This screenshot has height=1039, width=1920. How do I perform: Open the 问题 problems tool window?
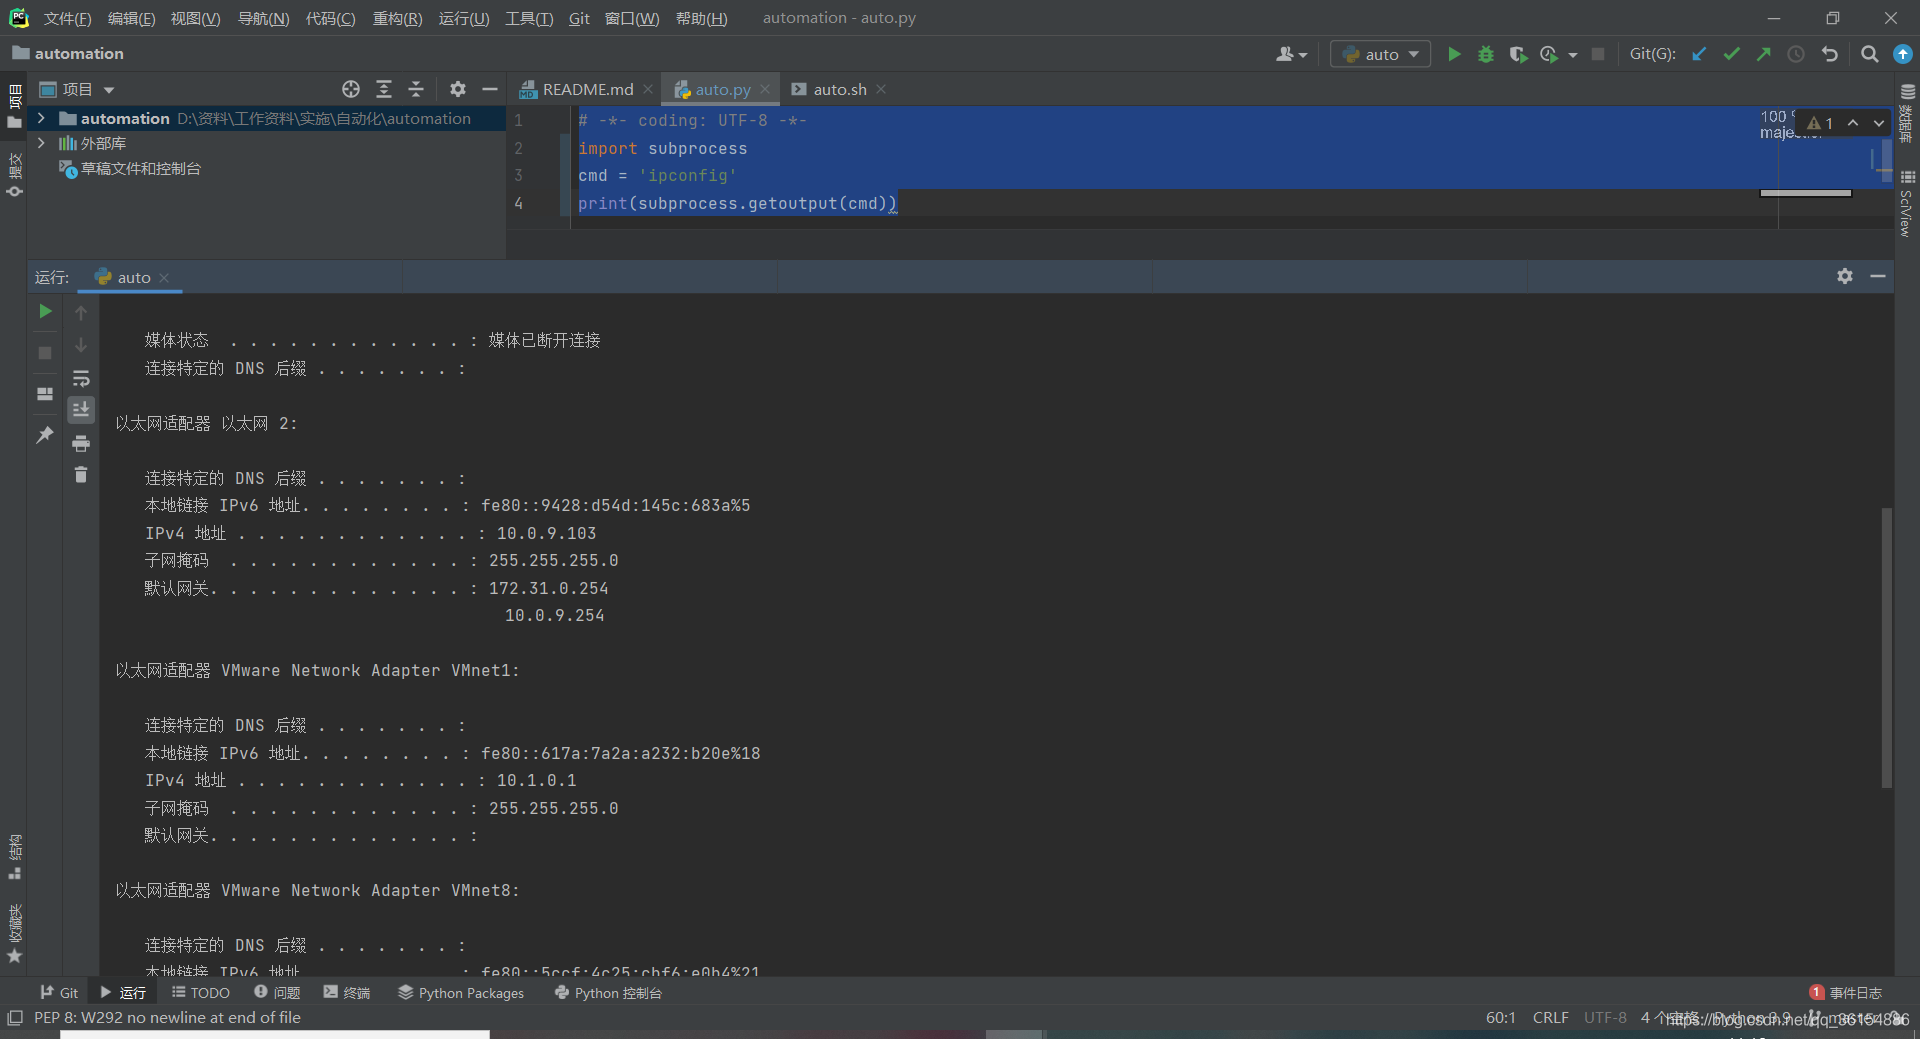pos(277,992)
